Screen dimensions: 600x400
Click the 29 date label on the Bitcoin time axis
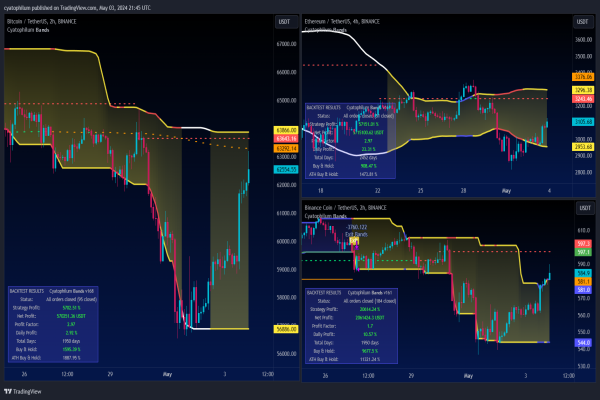pyautogui.click(x=110, y=374)
